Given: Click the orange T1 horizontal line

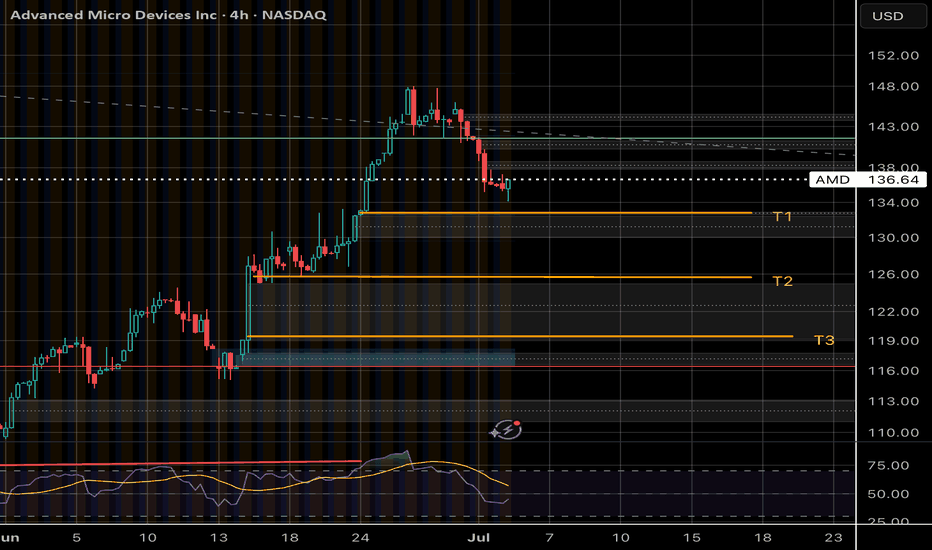Looking at the screenshot, I should (556, 212).
